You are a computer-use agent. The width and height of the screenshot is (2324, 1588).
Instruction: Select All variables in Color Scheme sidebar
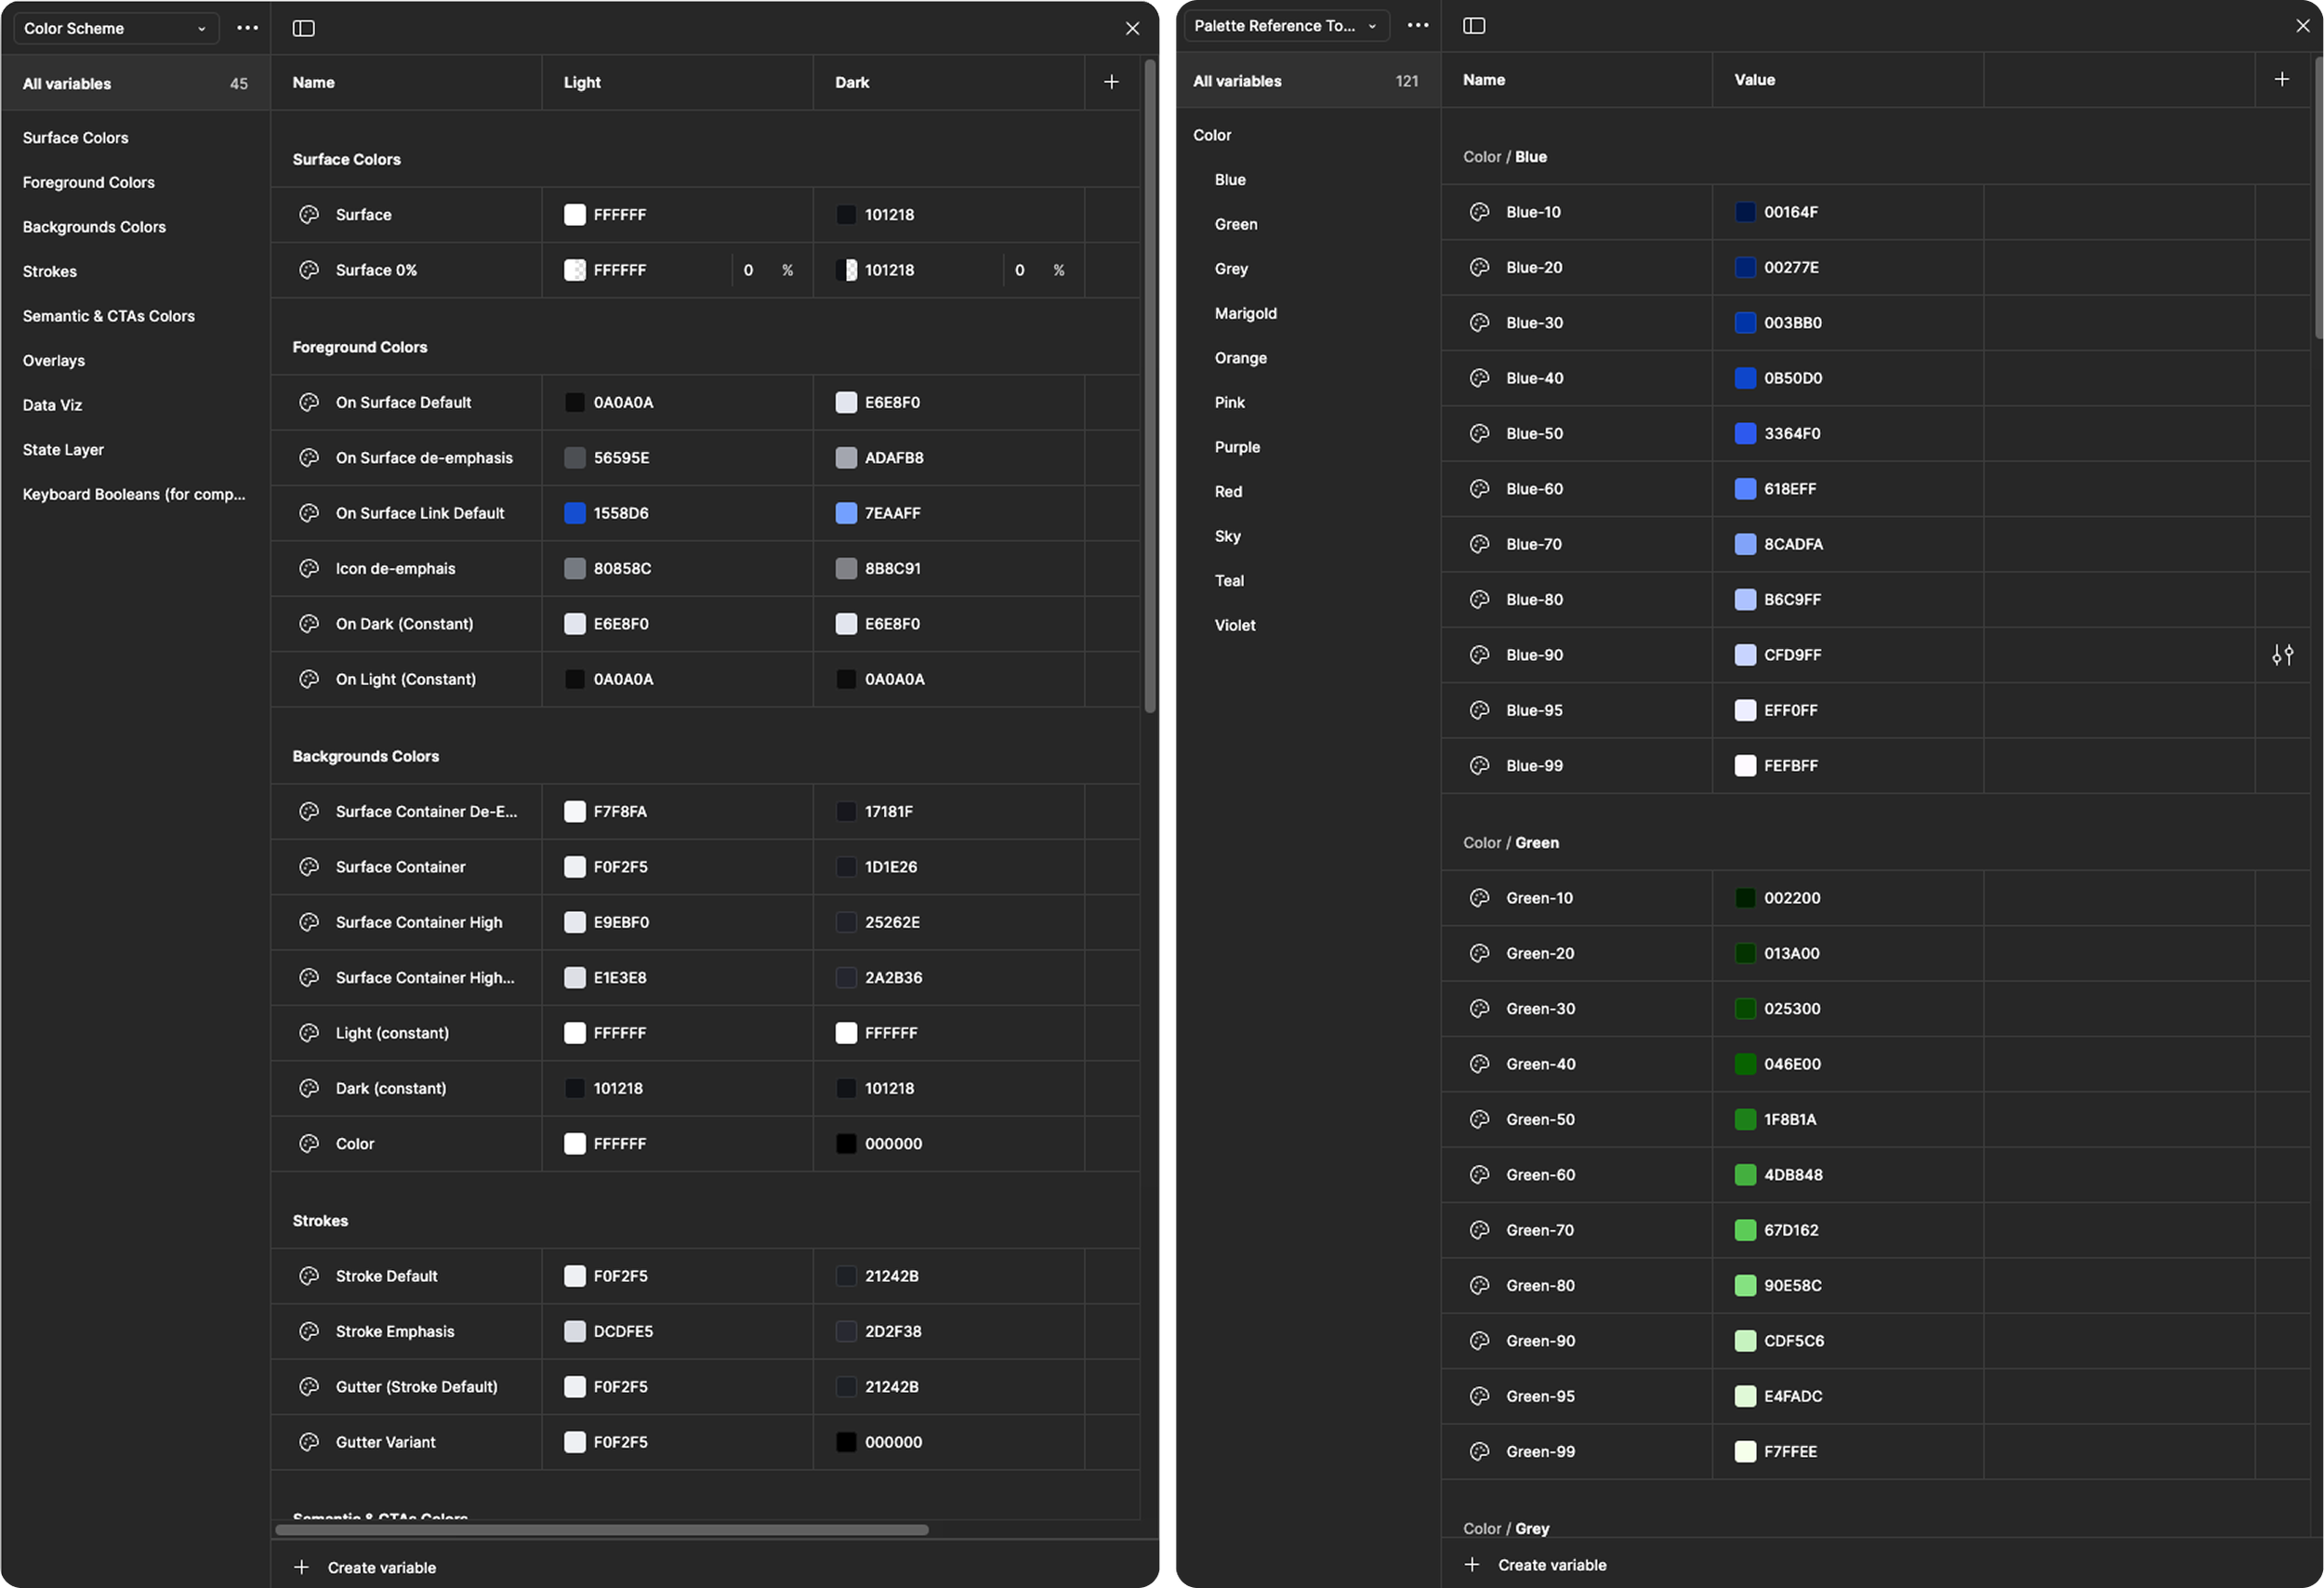point(67,84)
